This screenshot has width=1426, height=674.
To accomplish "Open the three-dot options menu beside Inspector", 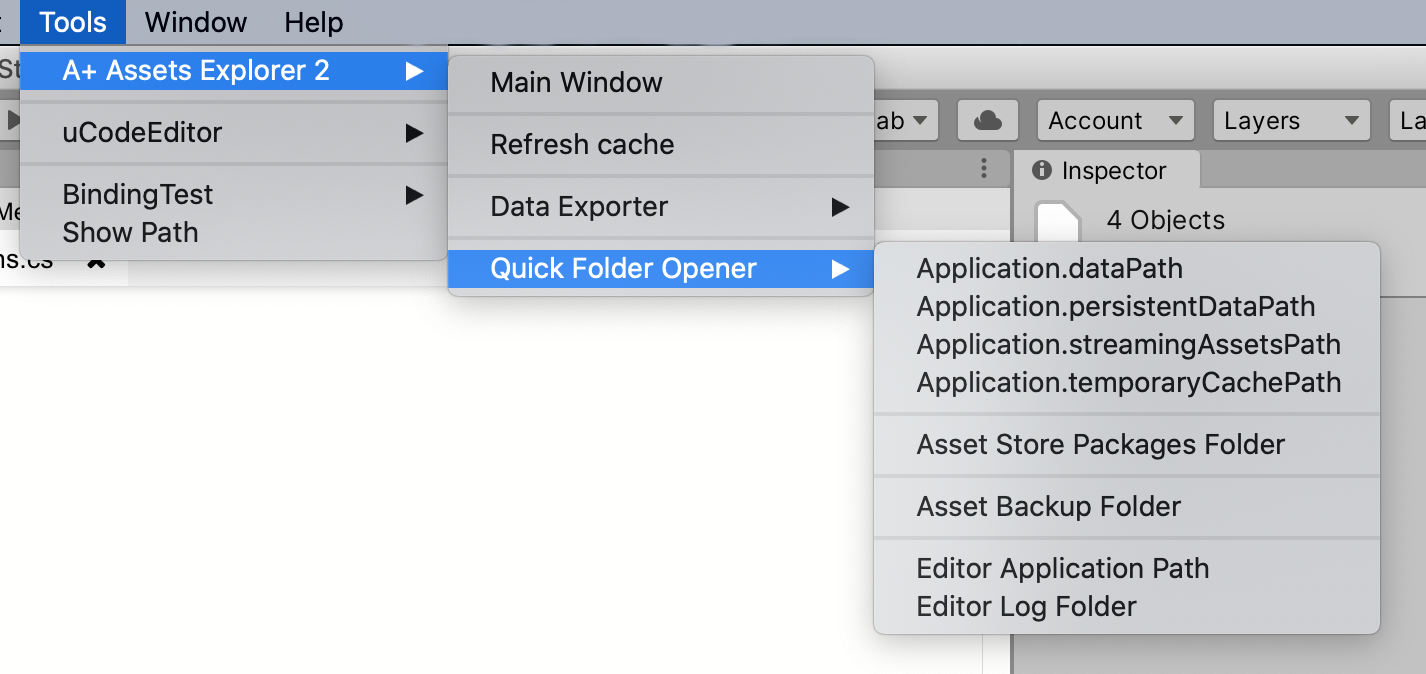I will pyautogui.click(x=984, y=168).
